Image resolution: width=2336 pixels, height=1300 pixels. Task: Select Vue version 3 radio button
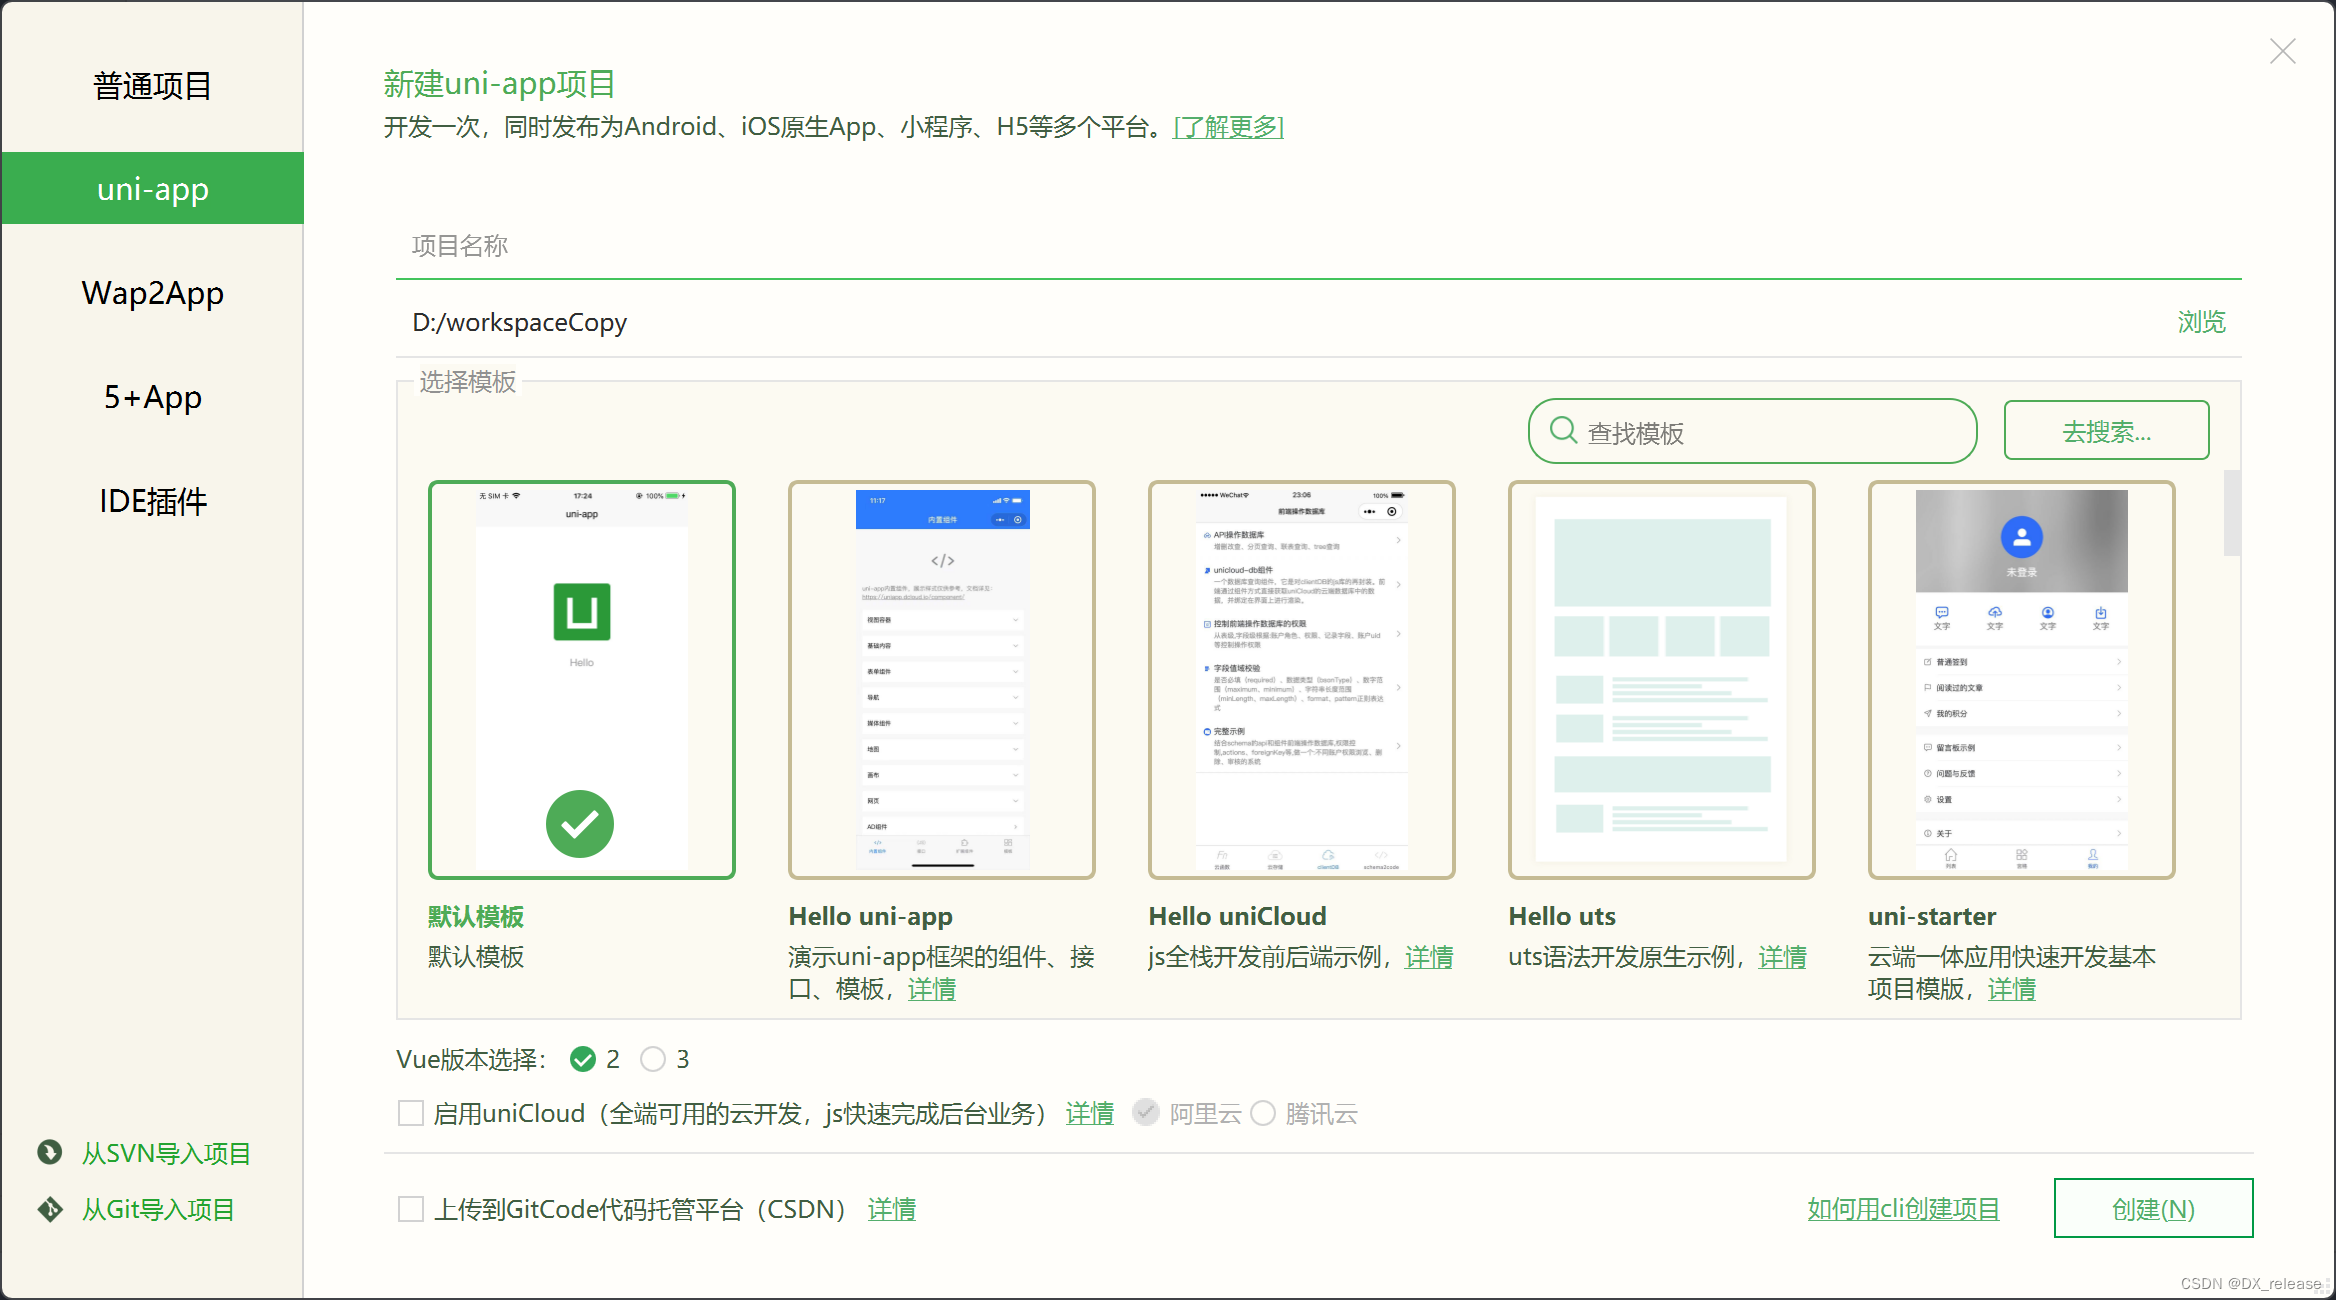tap(653, 1059)
